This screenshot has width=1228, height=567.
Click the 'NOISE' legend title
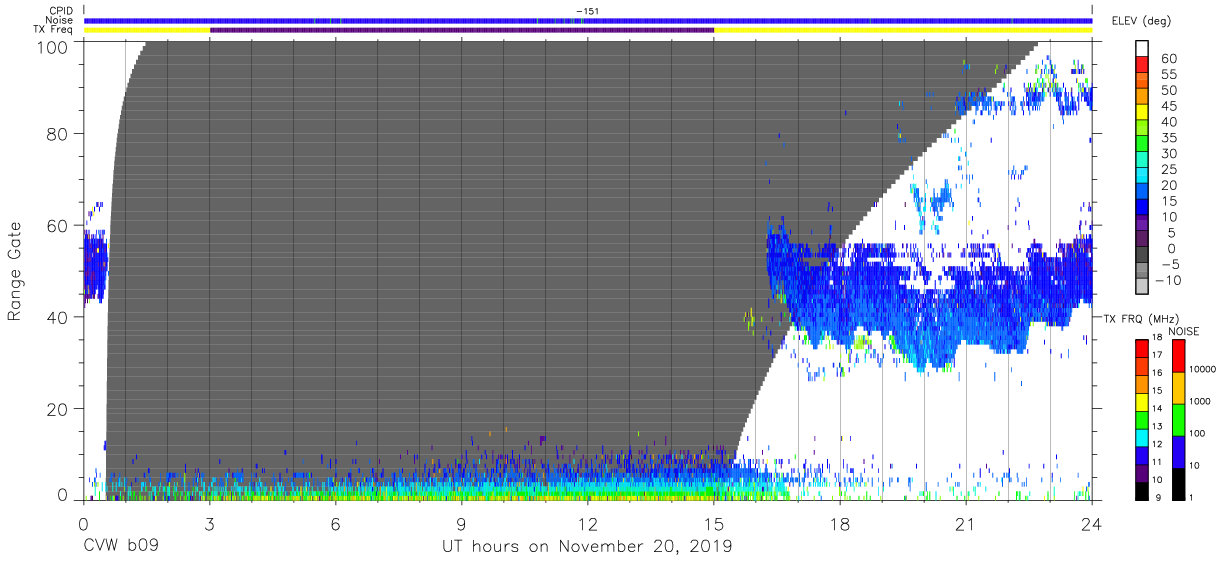coord(1182,331)
